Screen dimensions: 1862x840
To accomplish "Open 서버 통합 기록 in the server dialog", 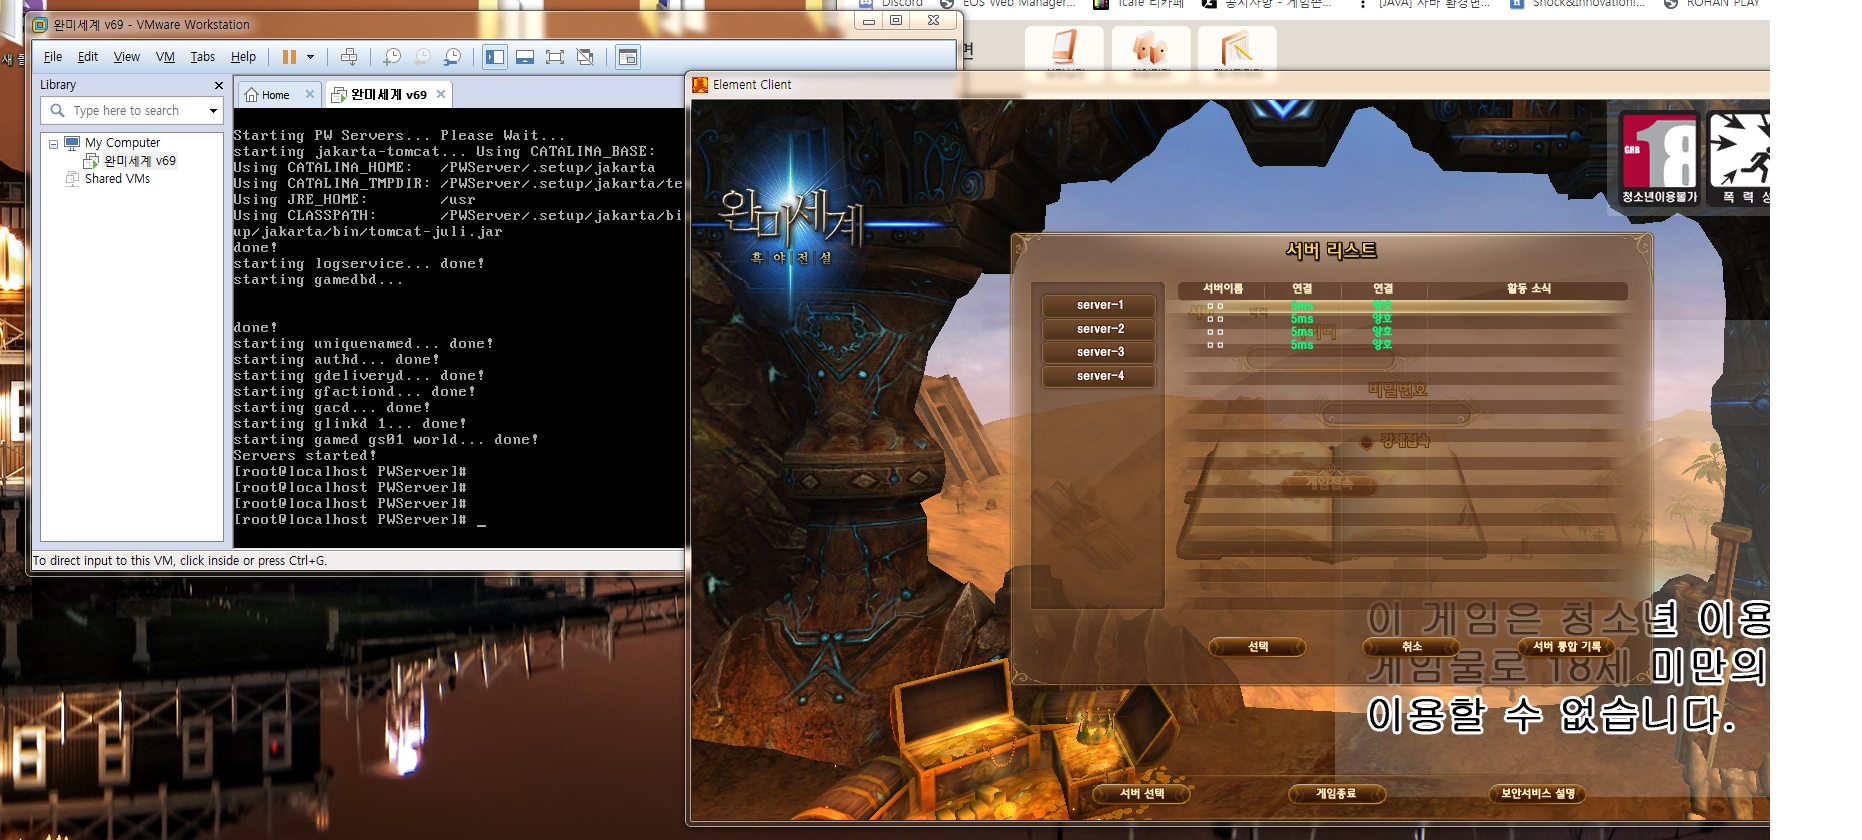I will [x=1567, y=647].
